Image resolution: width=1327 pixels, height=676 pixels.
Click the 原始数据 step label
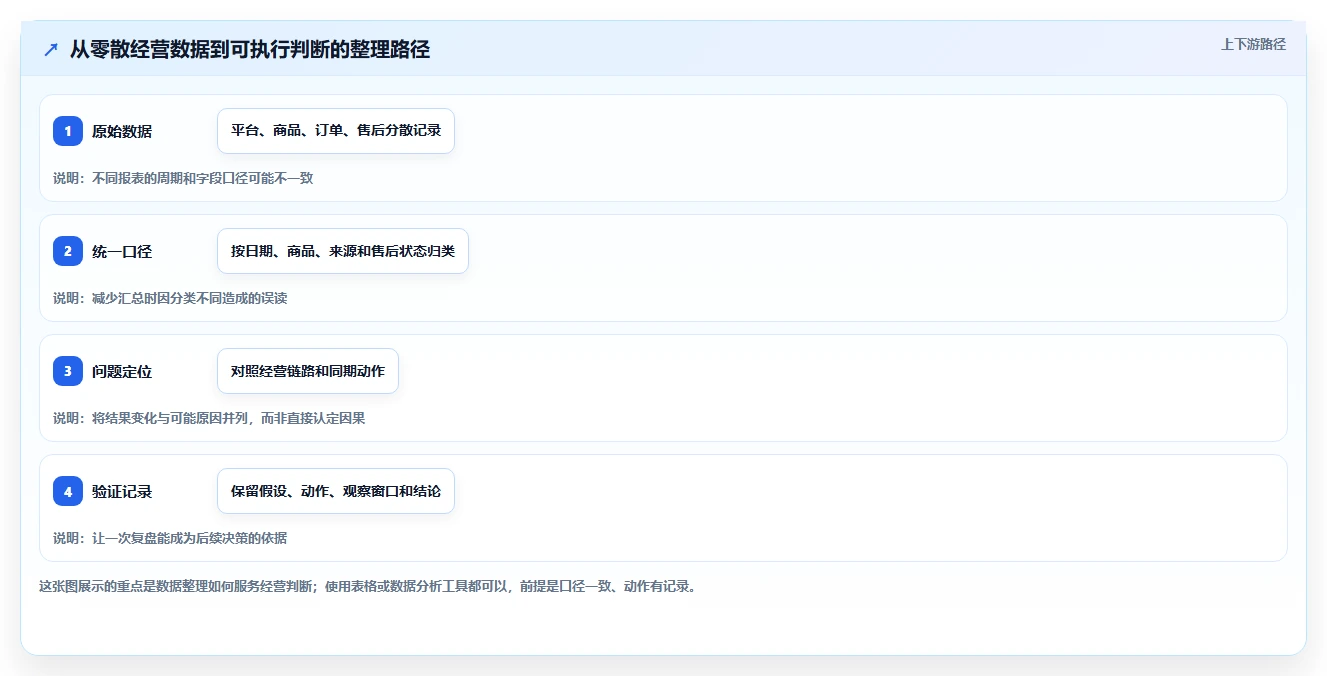pyautogui.click(x=122, y=131)
